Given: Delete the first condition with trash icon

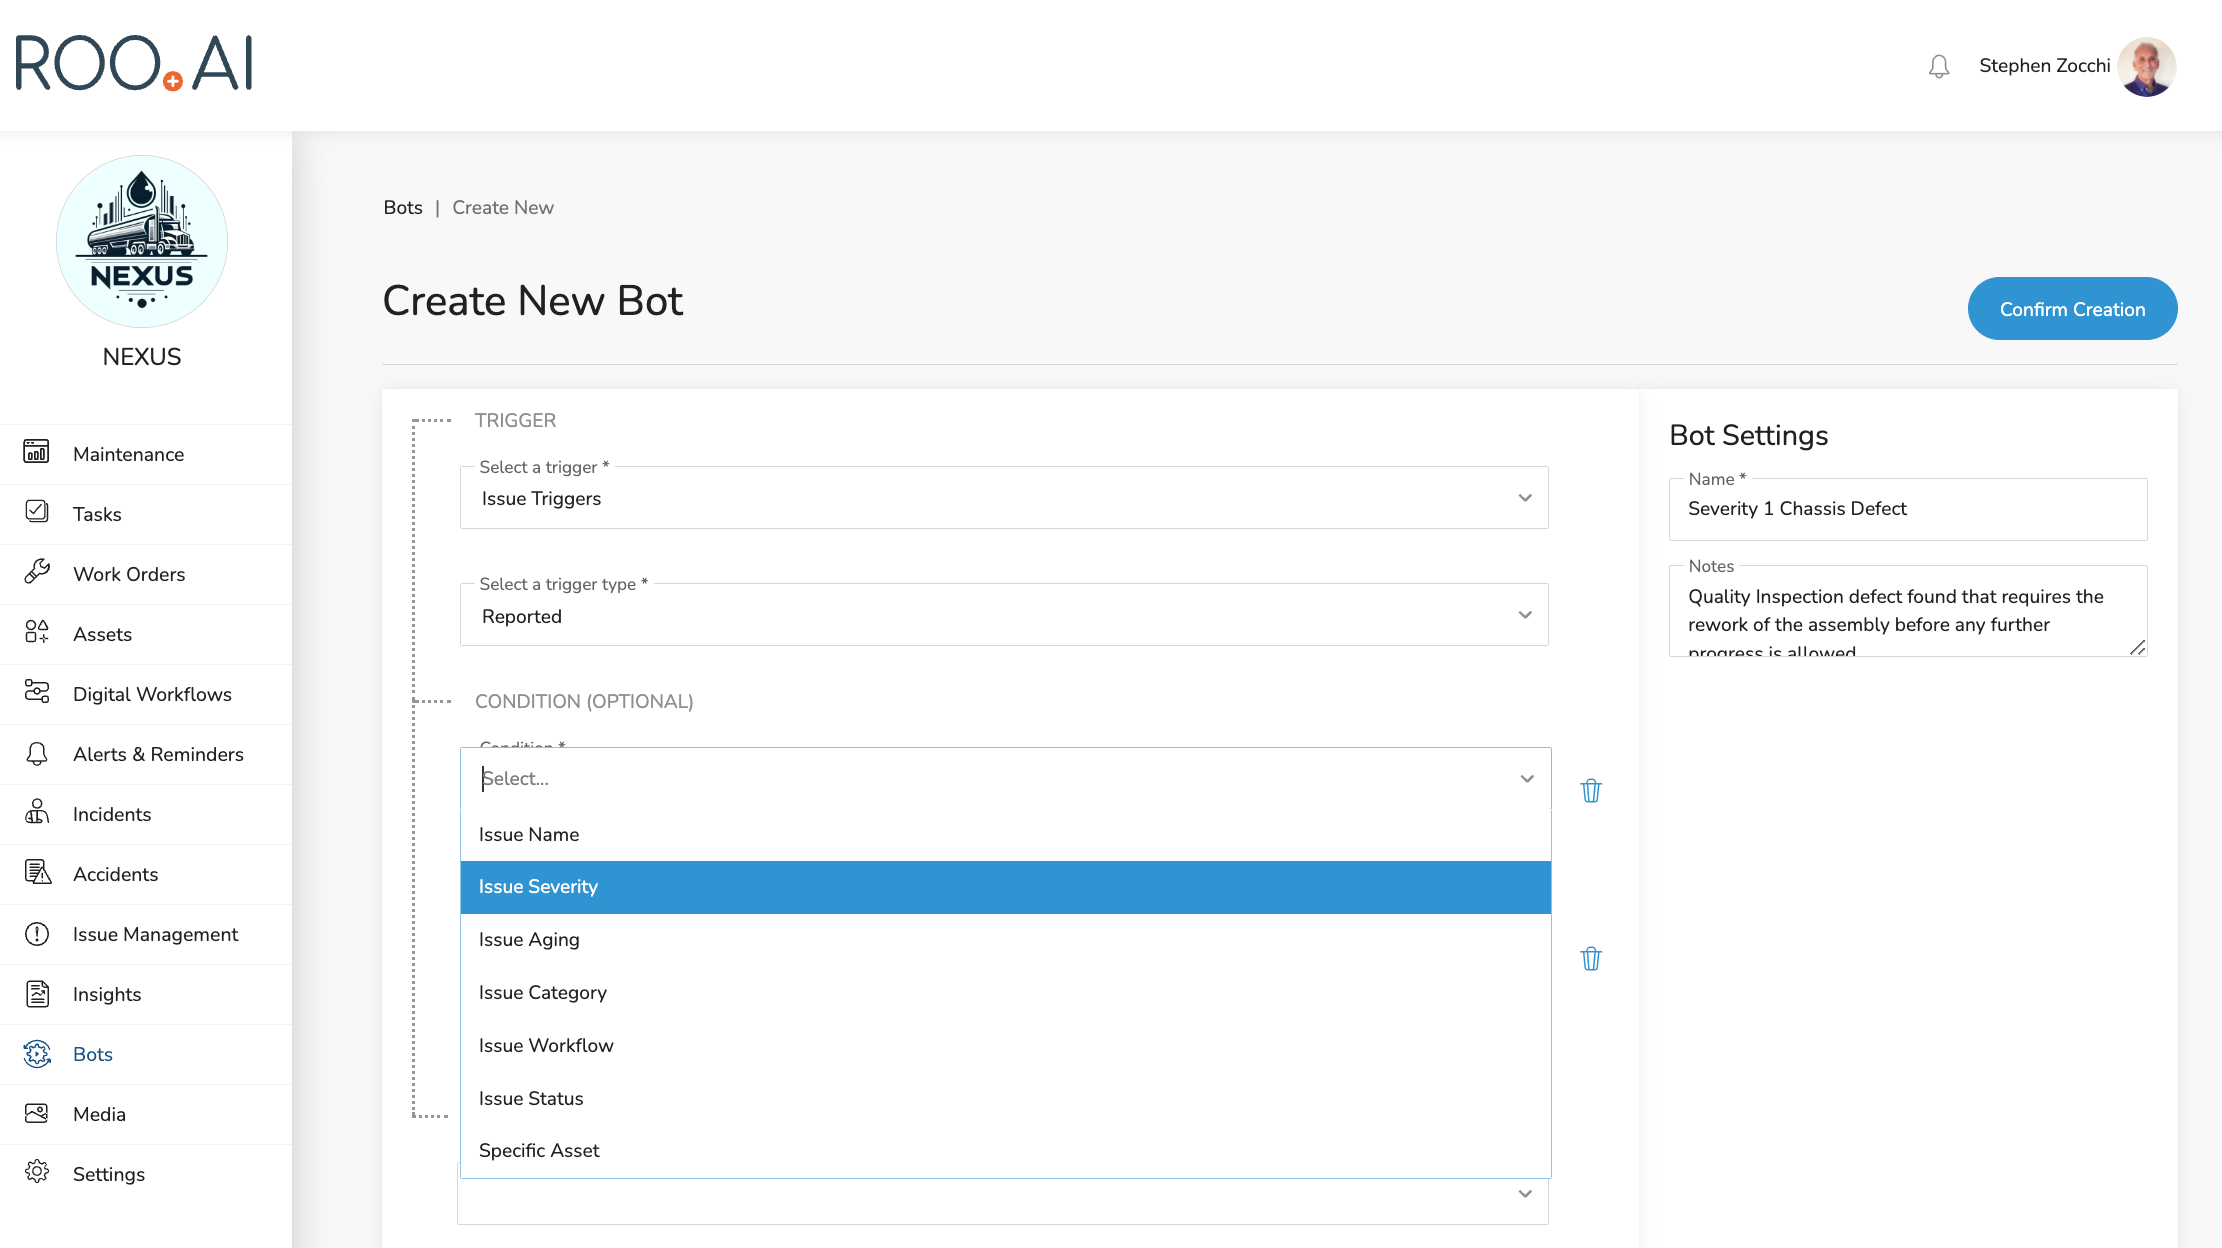Looking at the screenshot, I should [1590, 791].
